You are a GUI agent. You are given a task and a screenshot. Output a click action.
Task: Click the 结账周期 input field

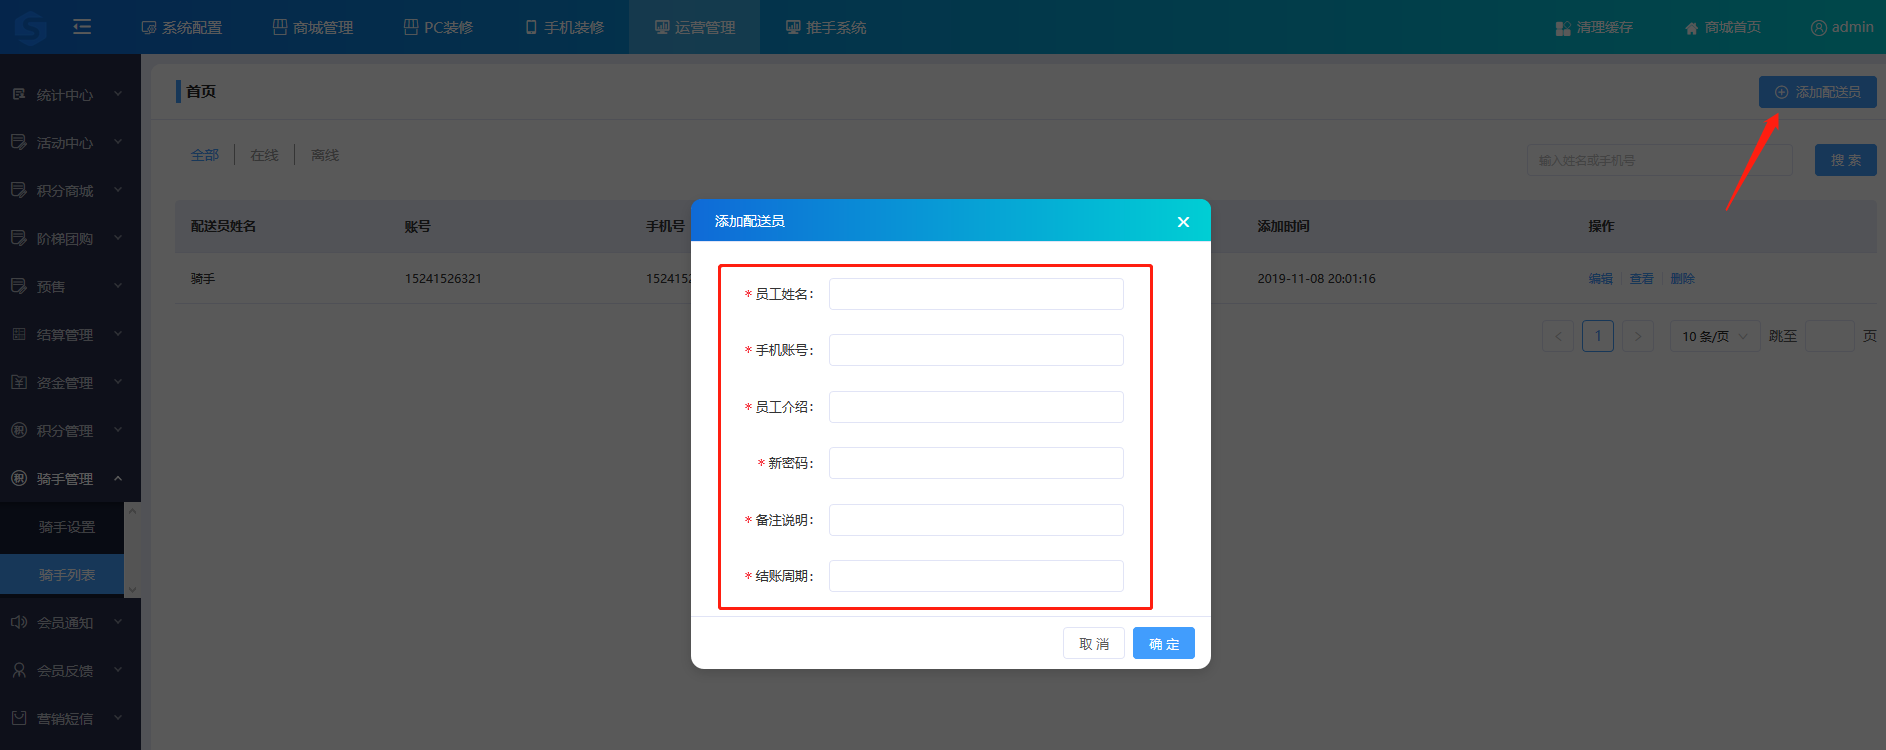point(975,576)
